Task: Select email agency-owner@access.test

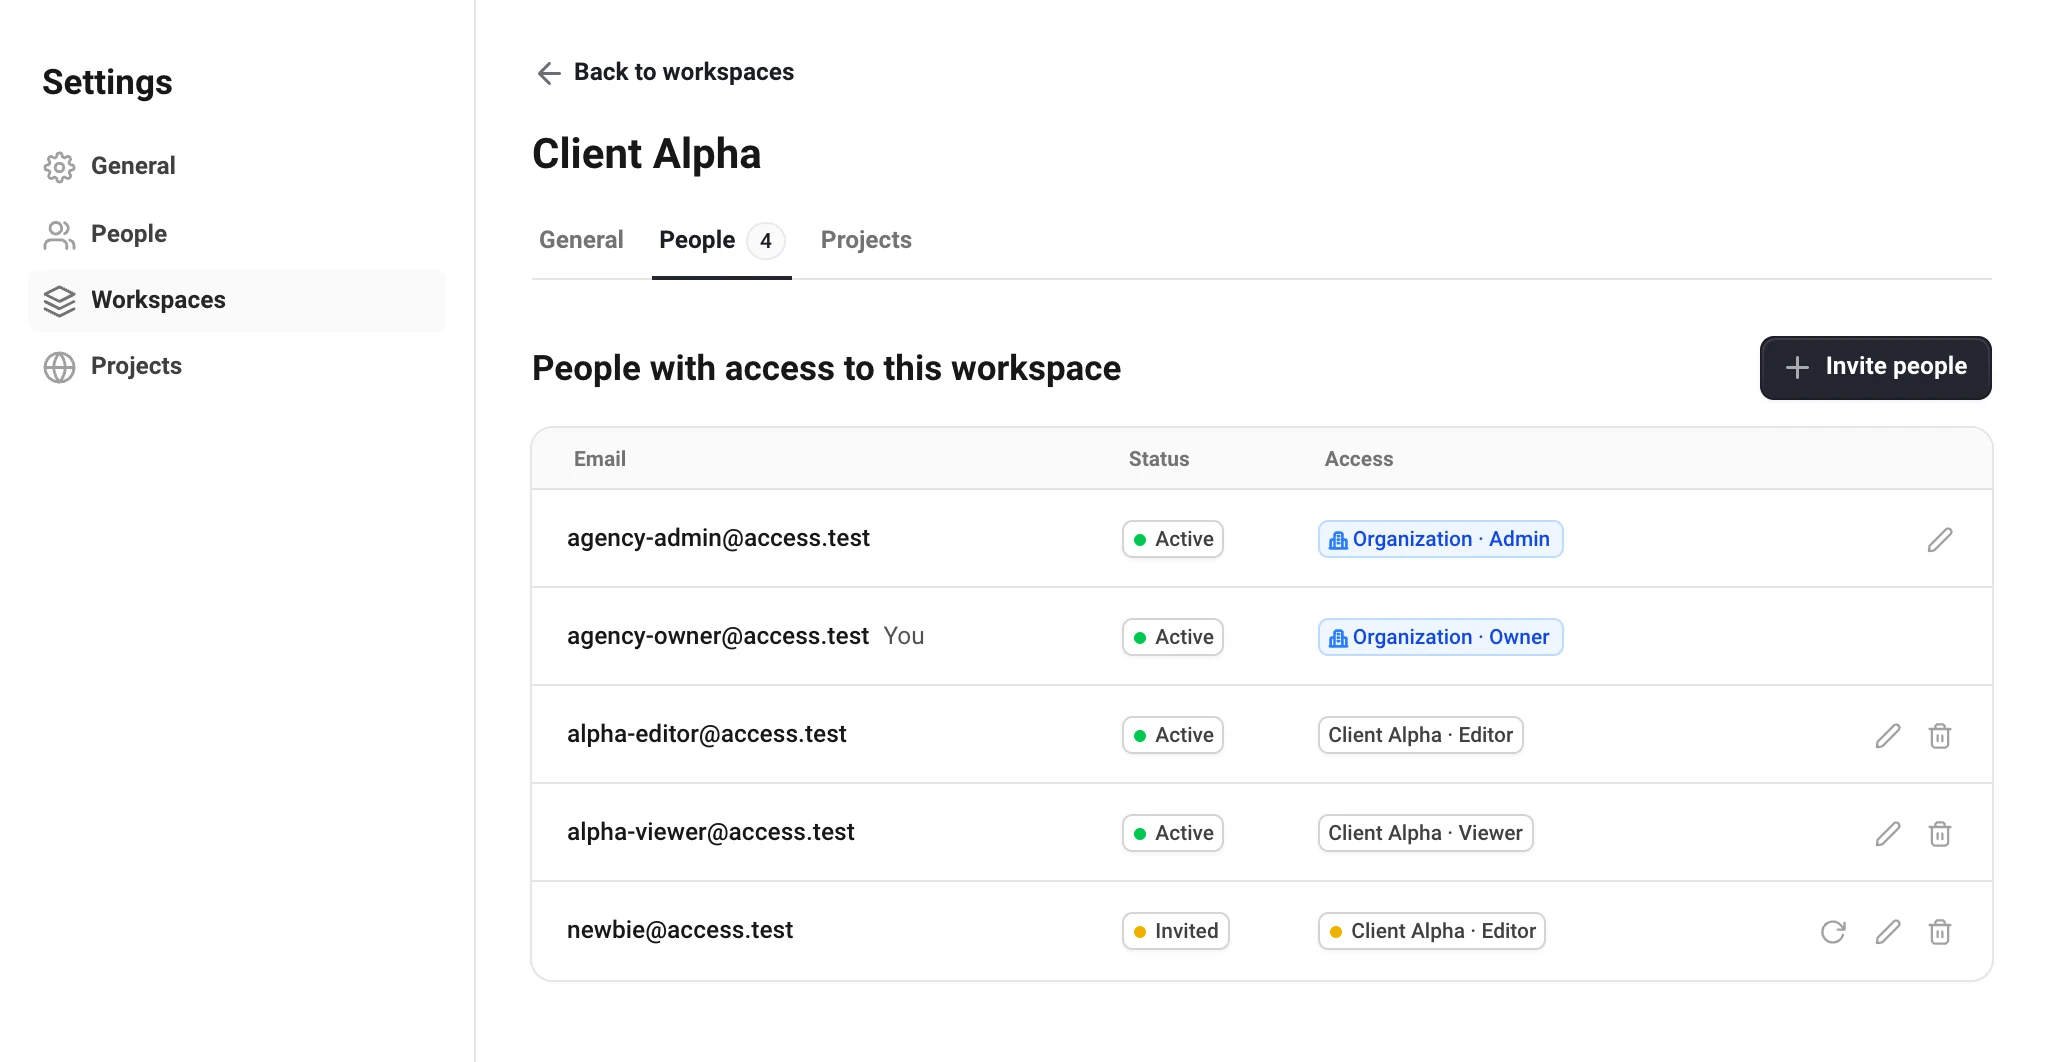Action: pyautogui.click(x=718, y=636)
